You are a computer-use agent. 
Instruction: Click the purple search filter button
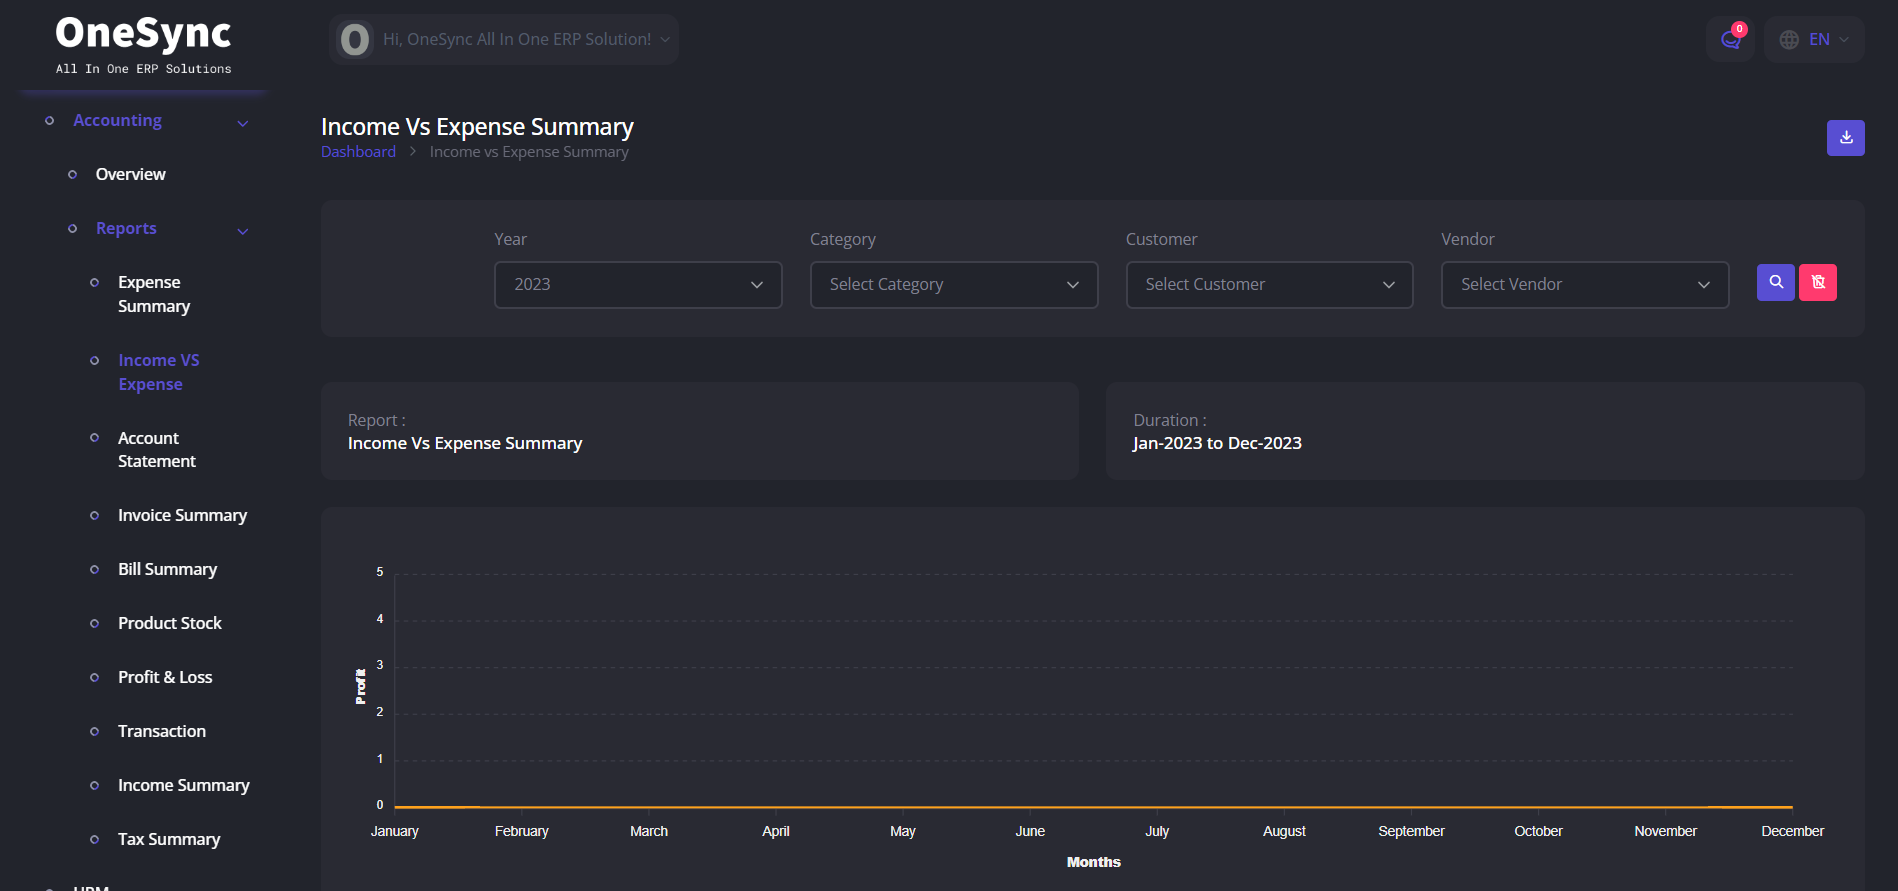pyautogui.click(x=1775, y=283)
